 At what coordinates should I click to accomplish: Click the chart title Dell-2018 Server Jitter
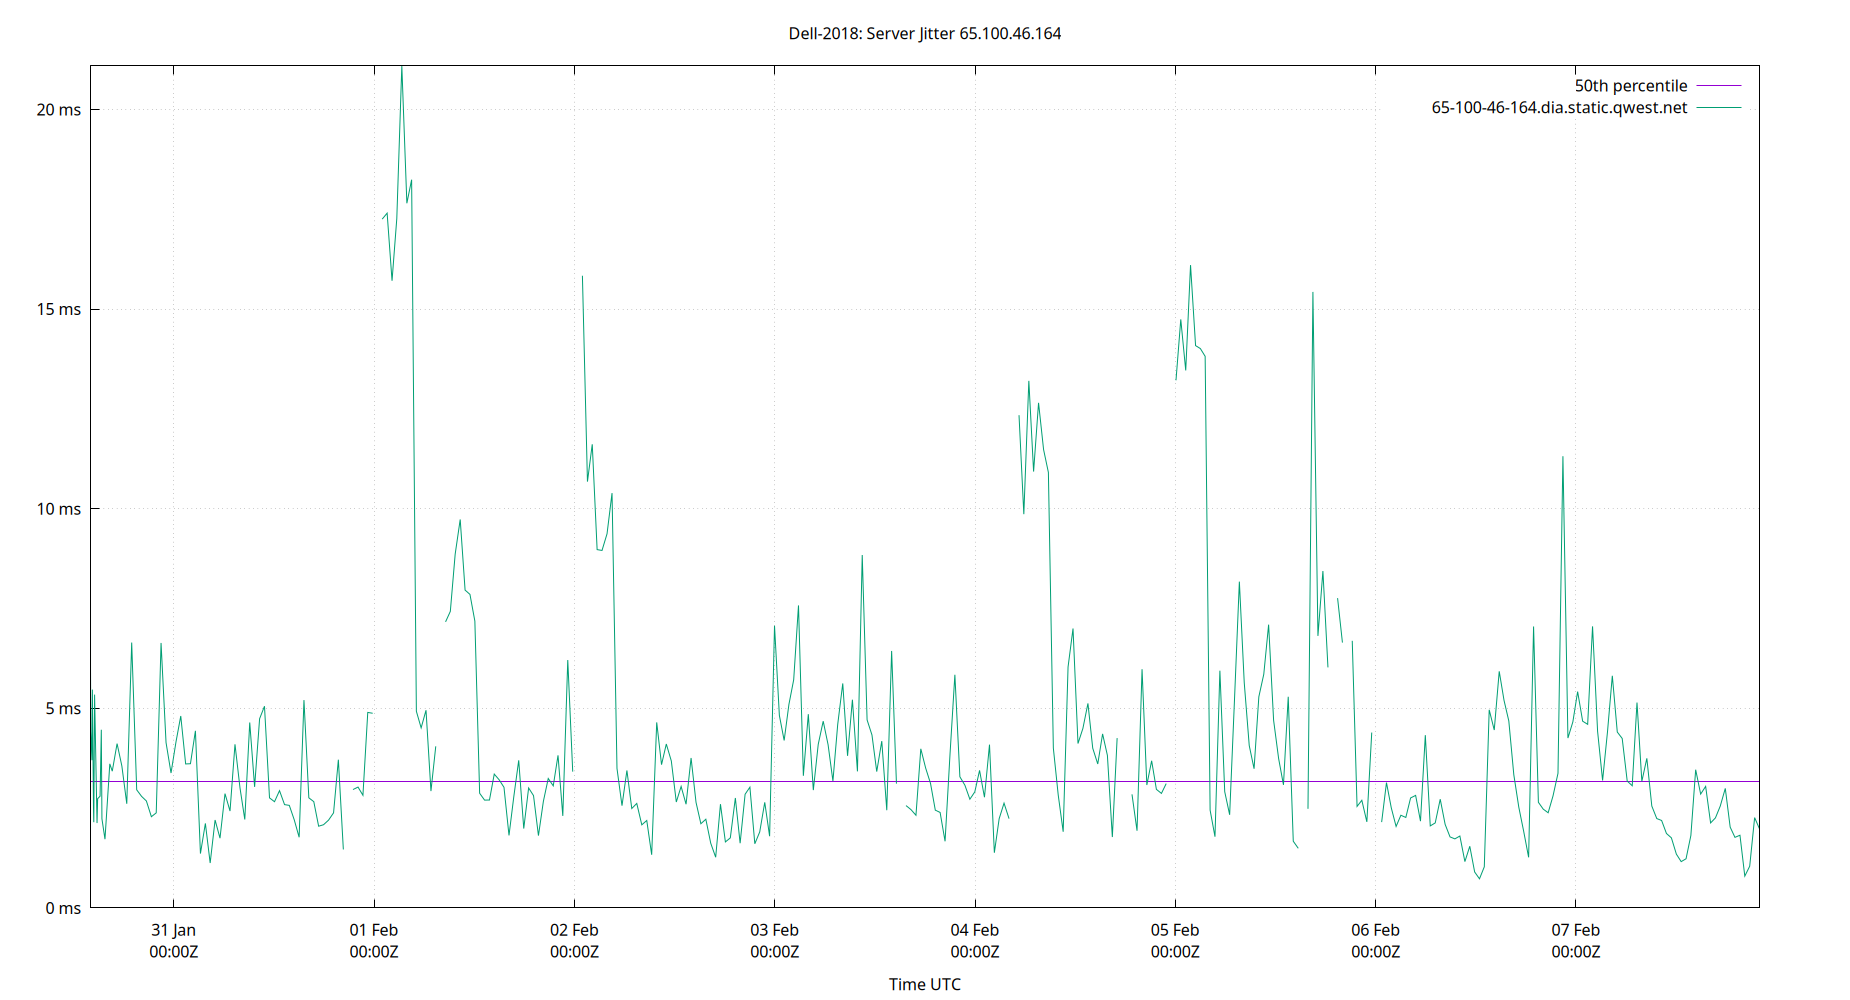925,33
